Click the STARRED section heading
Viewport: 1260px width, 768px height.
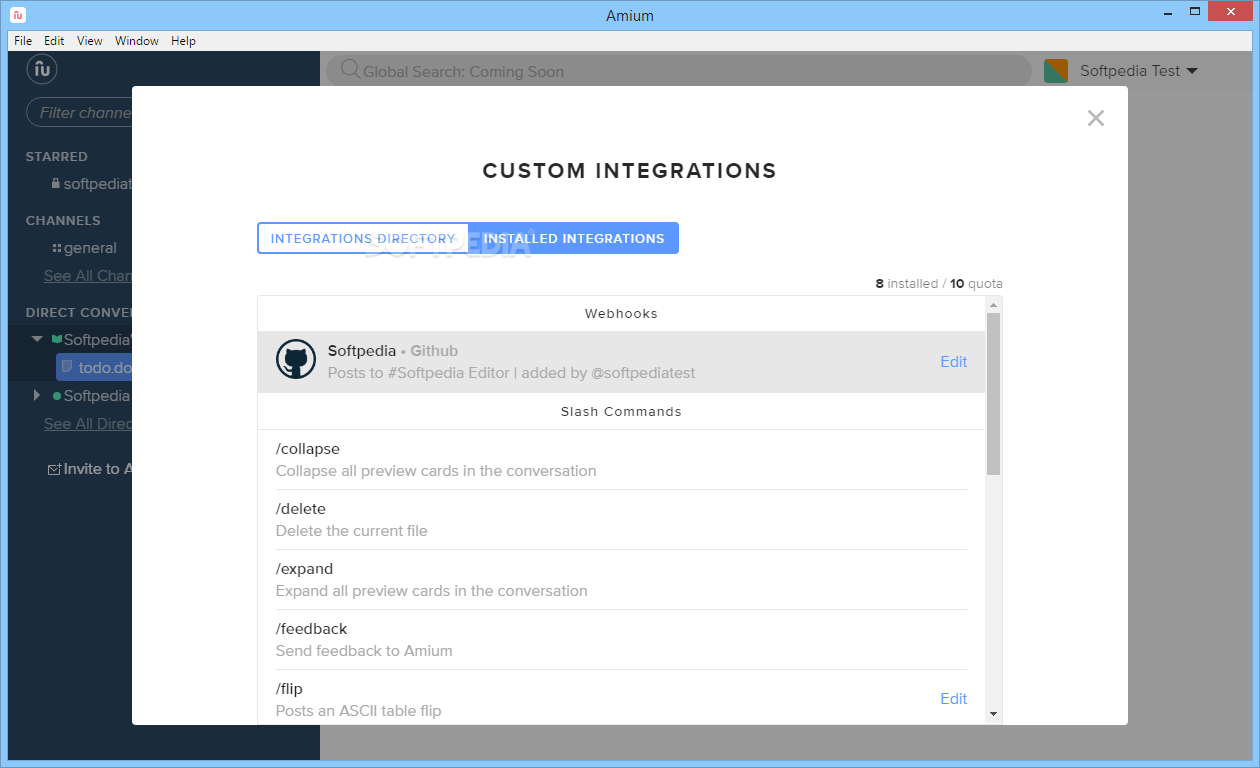pyautogui.click(x=57, y=157)
